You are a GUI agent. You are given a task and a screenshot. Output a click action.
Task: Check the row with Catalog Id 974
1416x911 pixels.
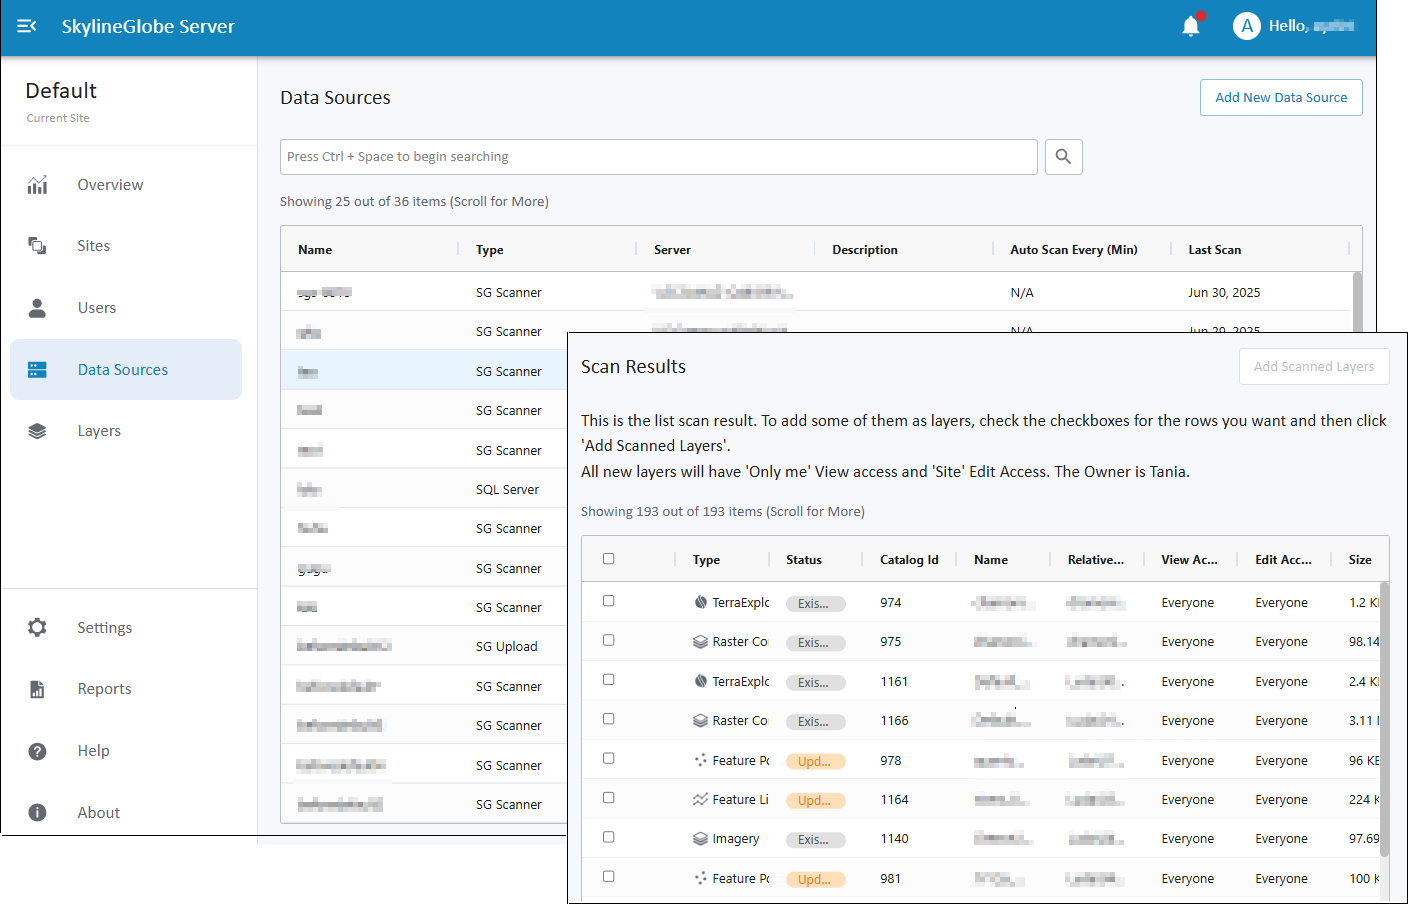pyautogui.click(x=609, y=601)
